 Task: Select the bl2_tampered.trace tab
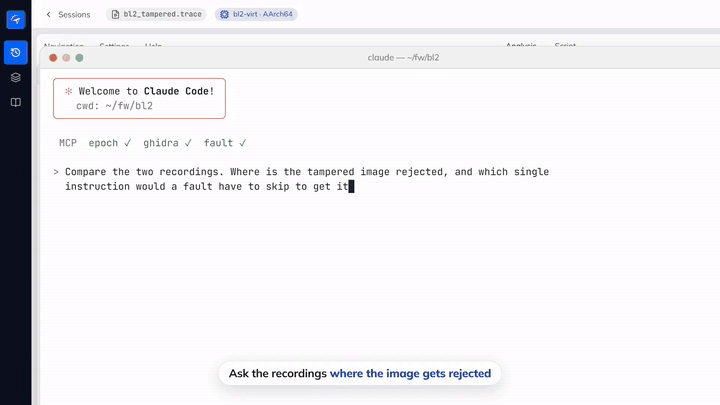(x=156, y=14)
